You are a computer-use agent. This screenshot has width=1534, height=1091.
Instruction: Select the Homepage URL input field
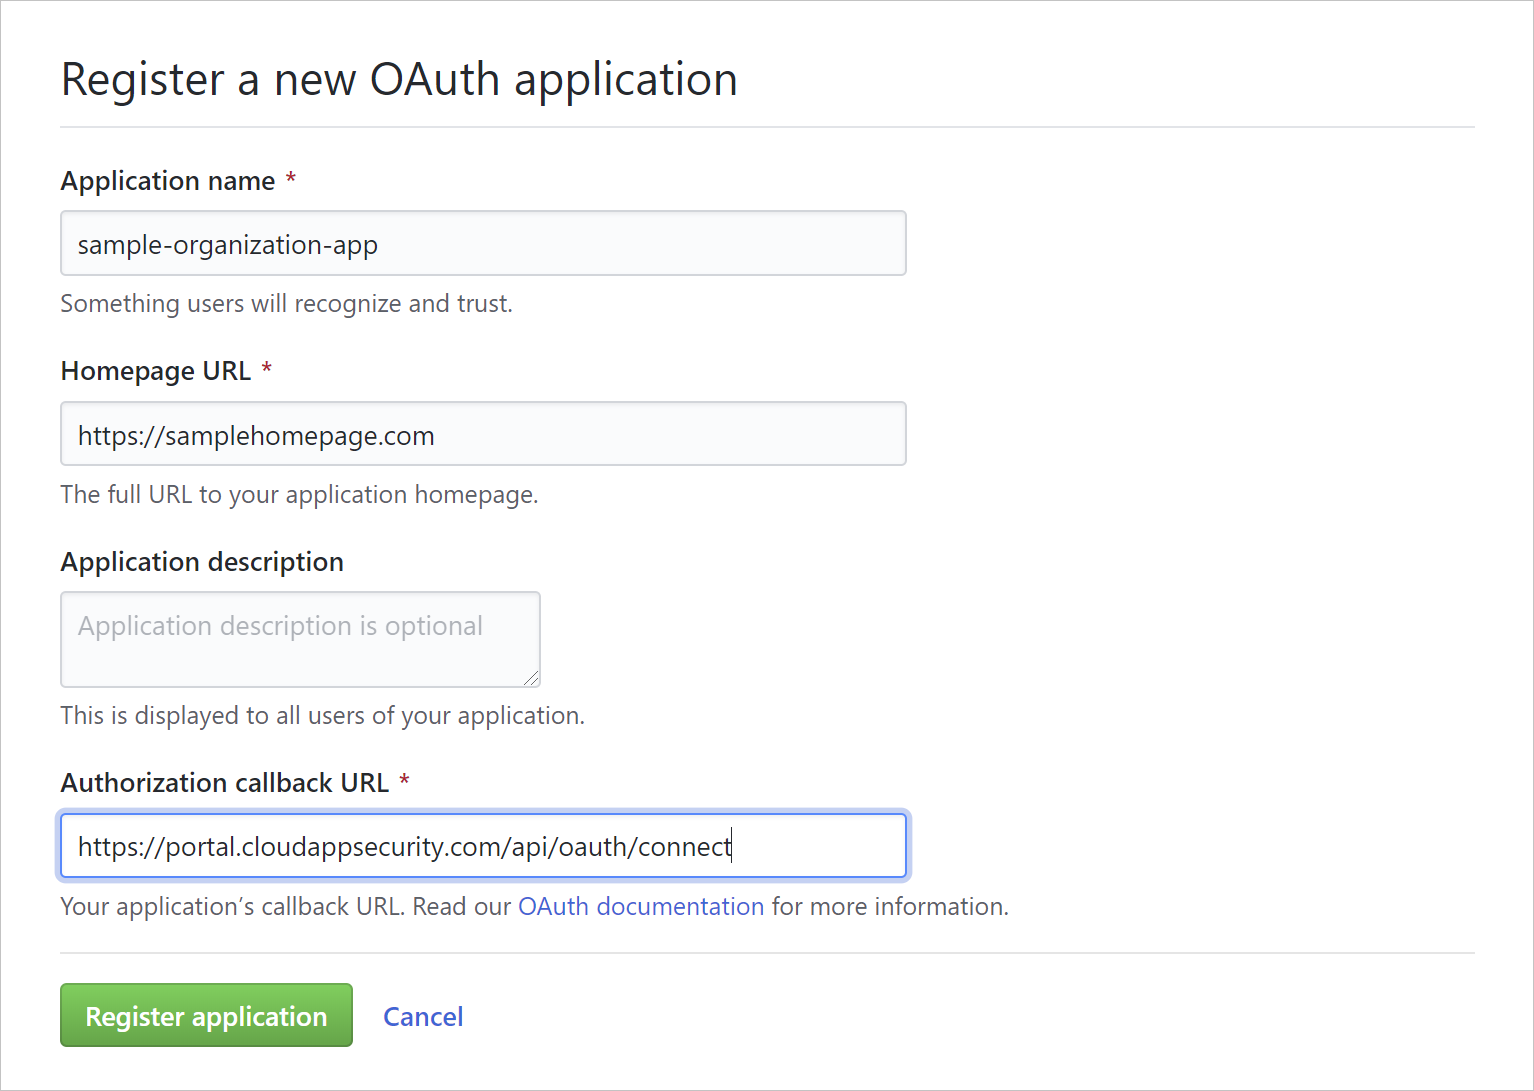pos(483,433)
